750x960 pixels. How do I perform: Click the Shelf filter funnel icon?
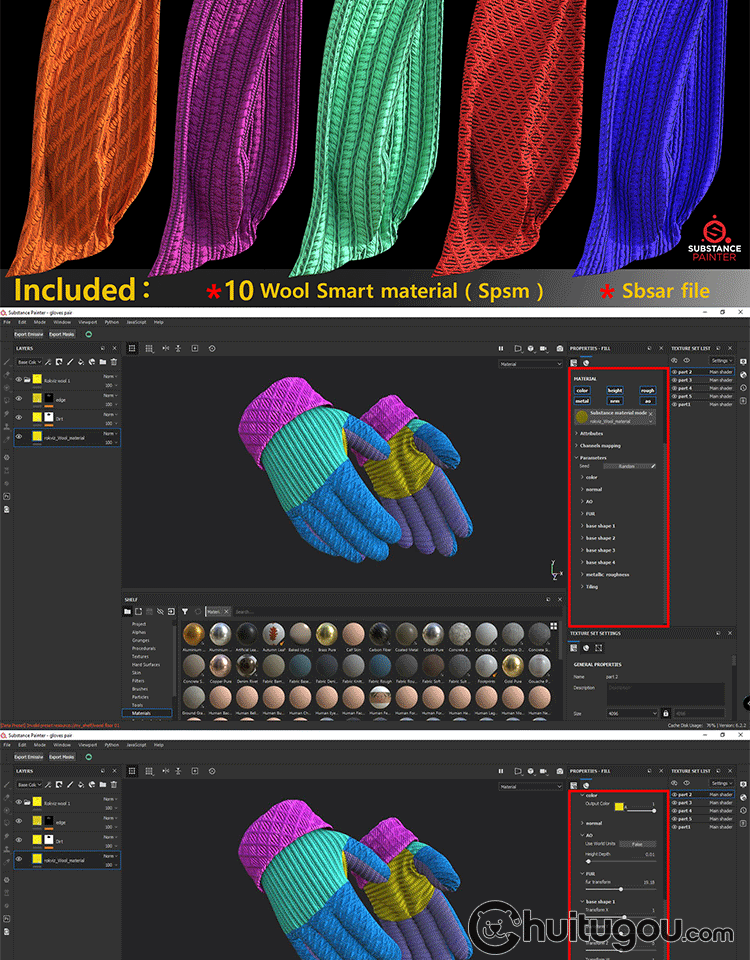pyautogui.click(x=184, y=612)
